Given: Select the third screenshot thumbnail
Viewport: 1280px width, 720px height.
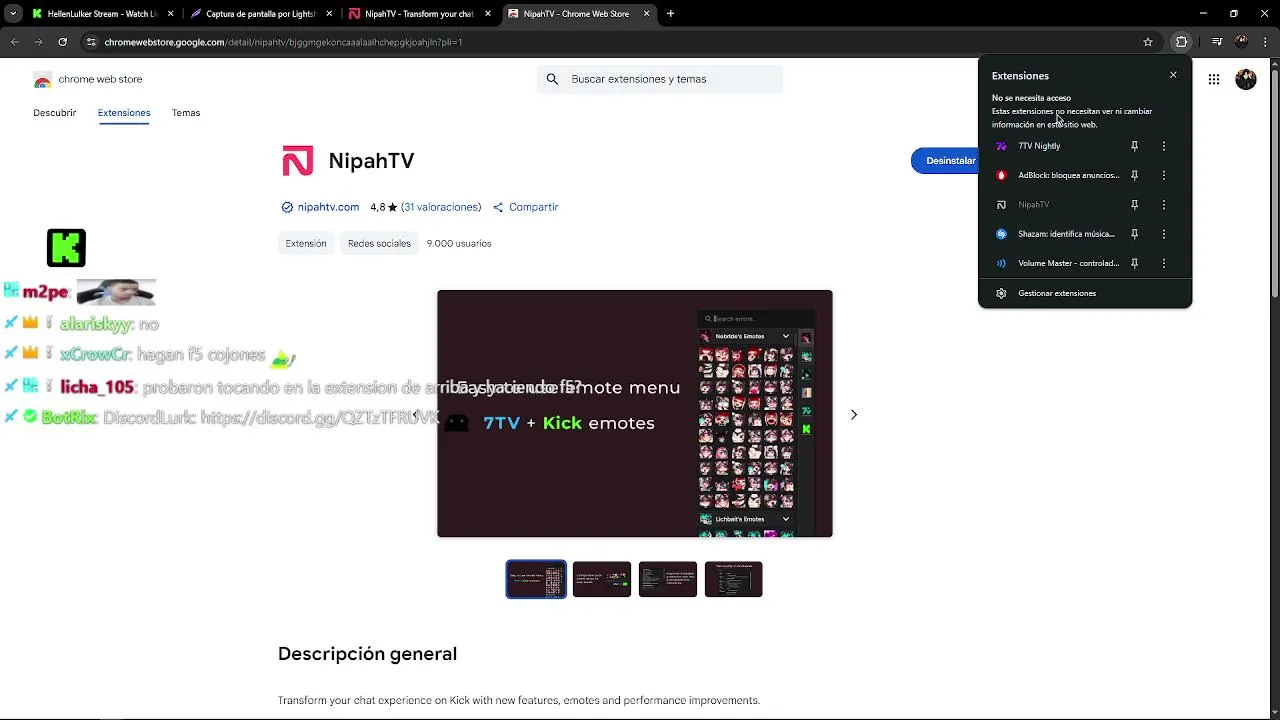Looking at the screenshot, I should point(668,579).
